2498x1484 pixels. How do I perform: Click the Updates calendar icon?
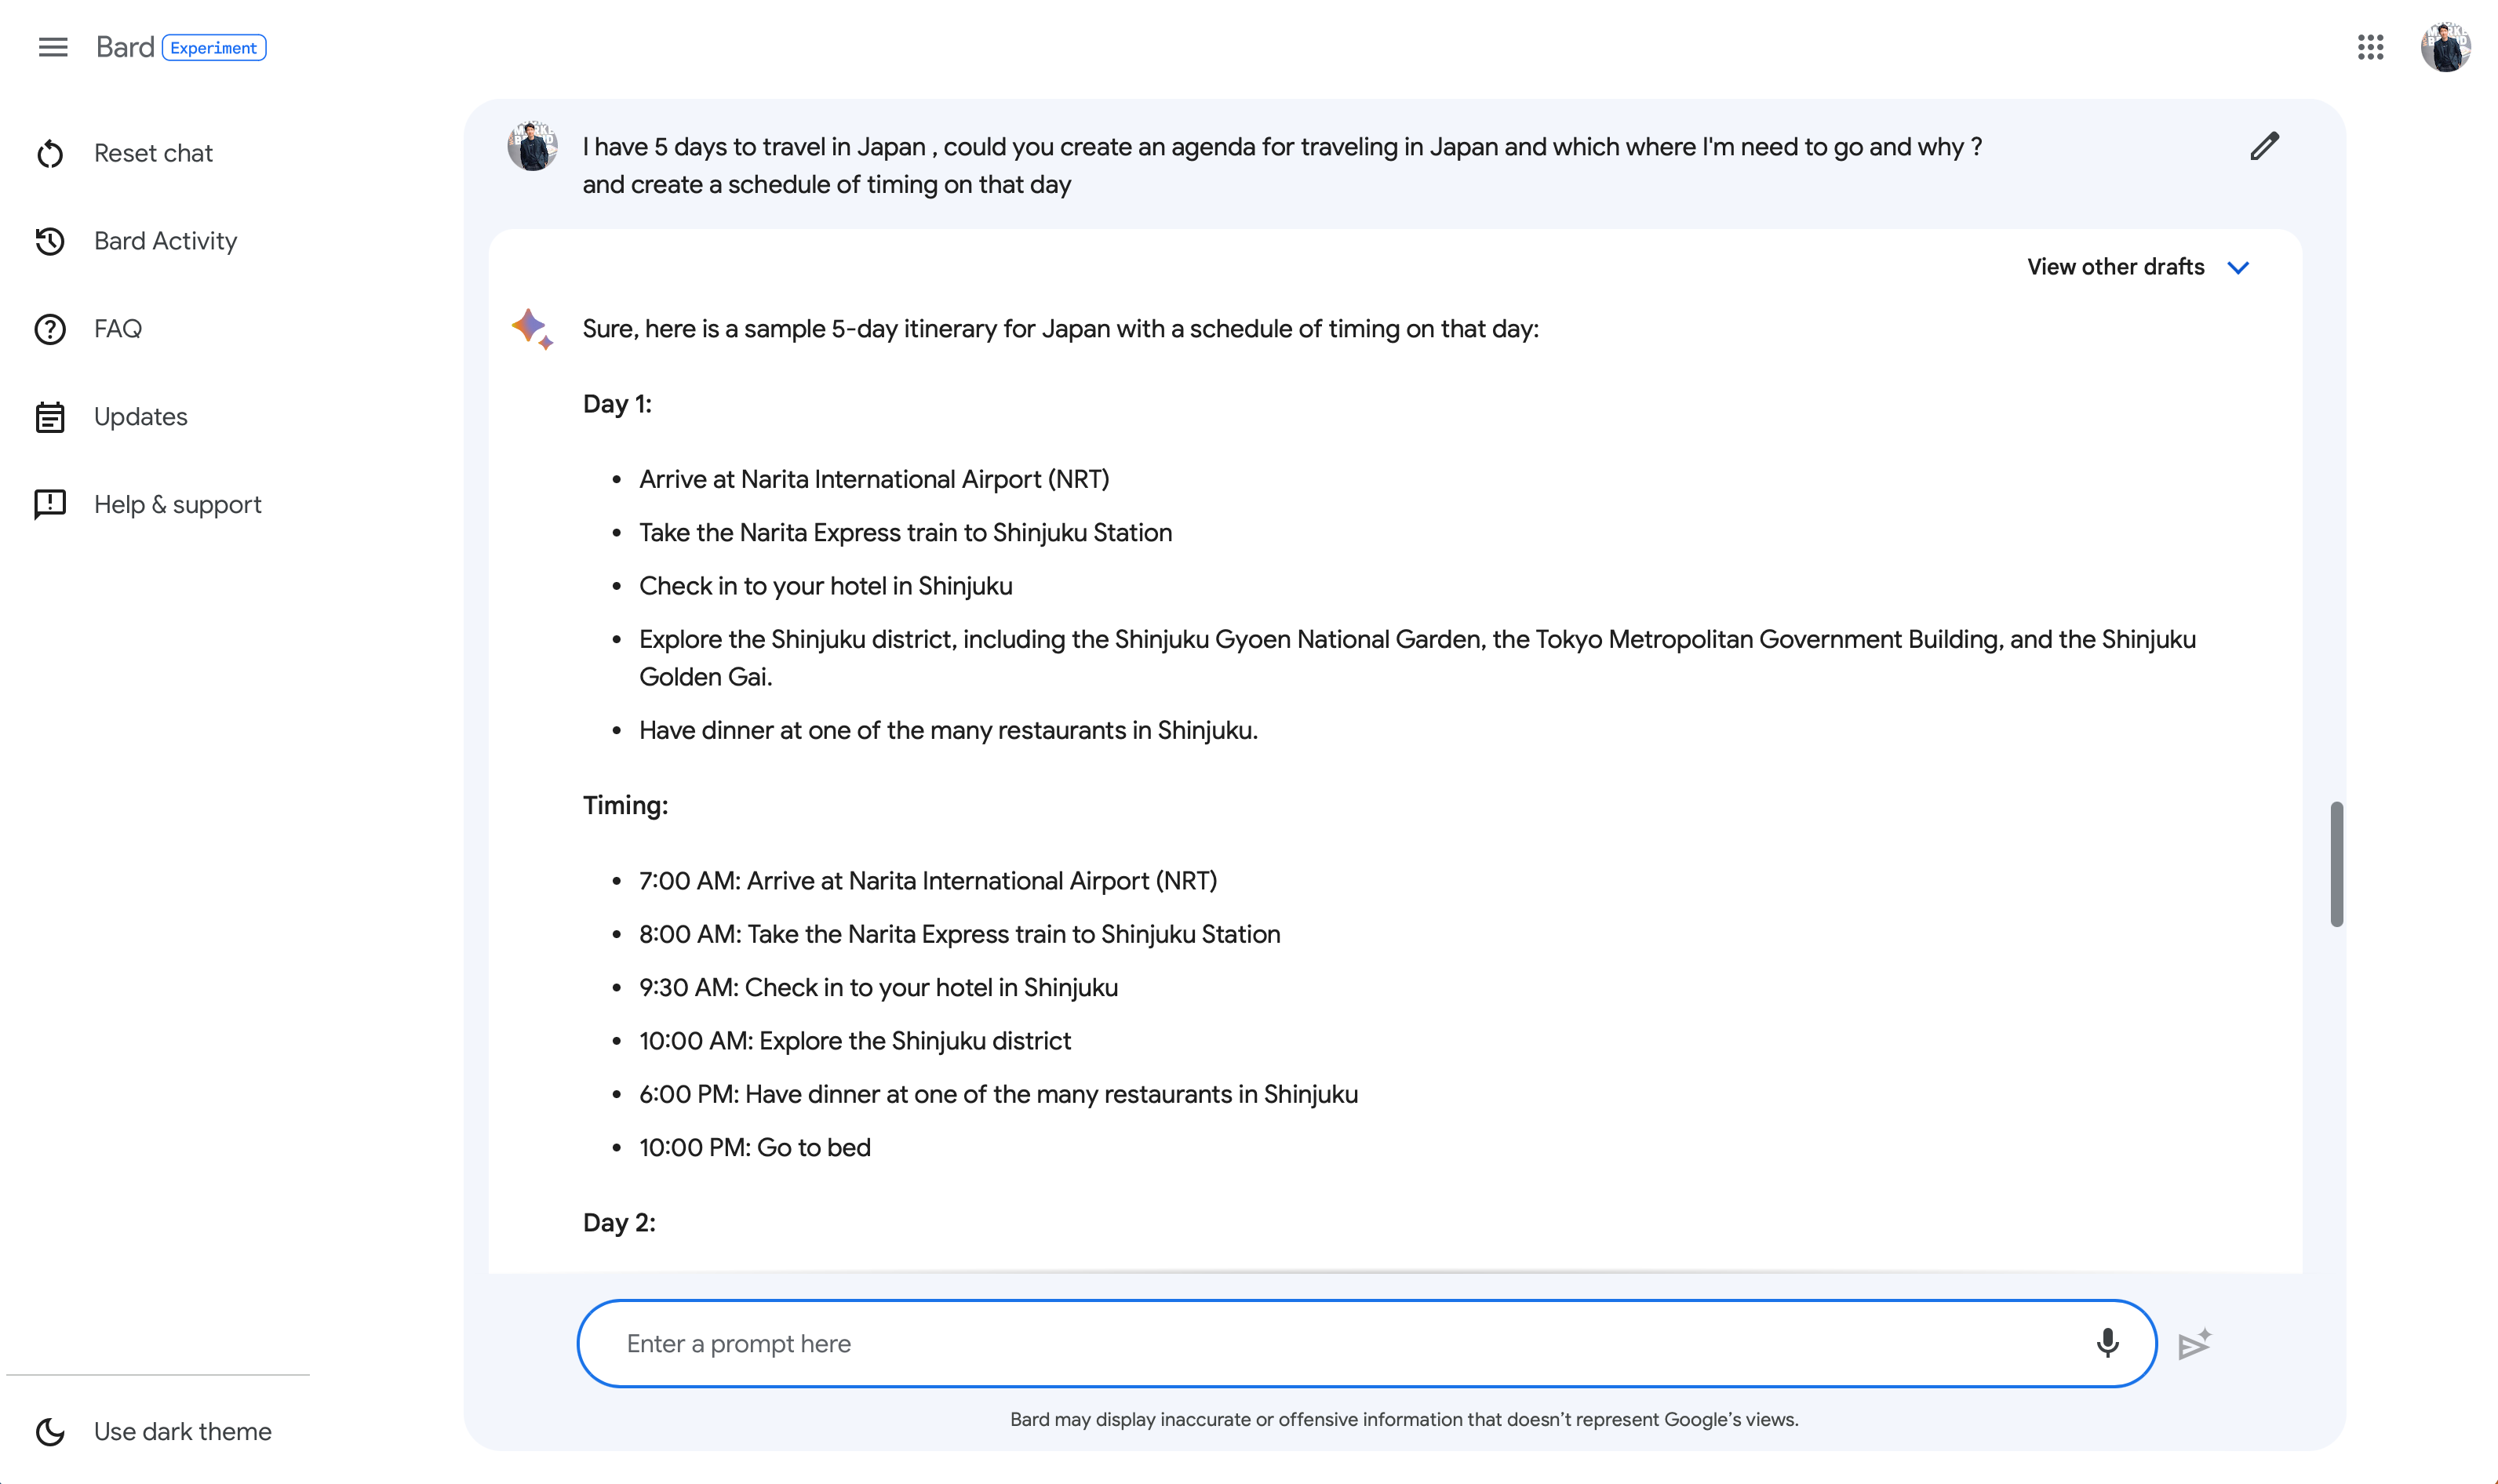[x=50, y=417]
